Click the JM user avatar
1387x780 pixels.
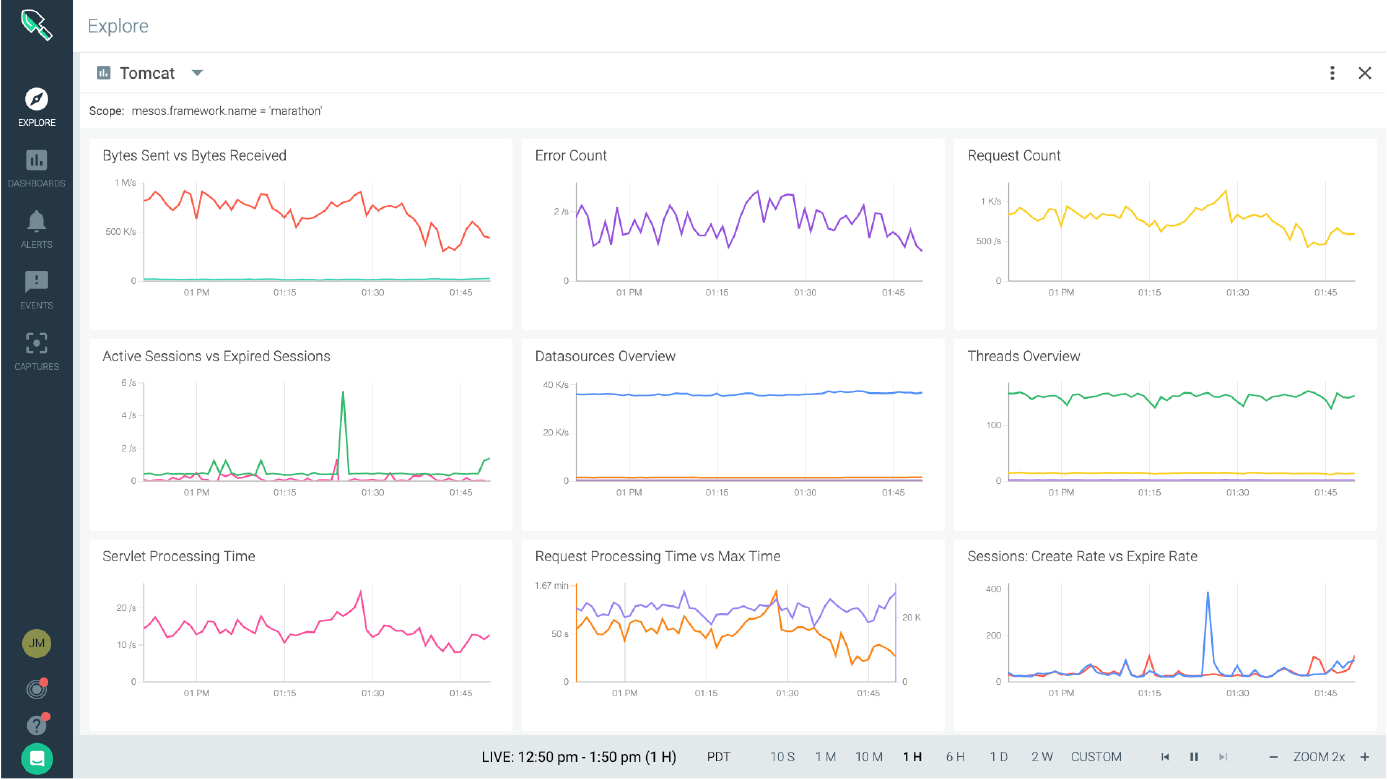pos(36,644)
